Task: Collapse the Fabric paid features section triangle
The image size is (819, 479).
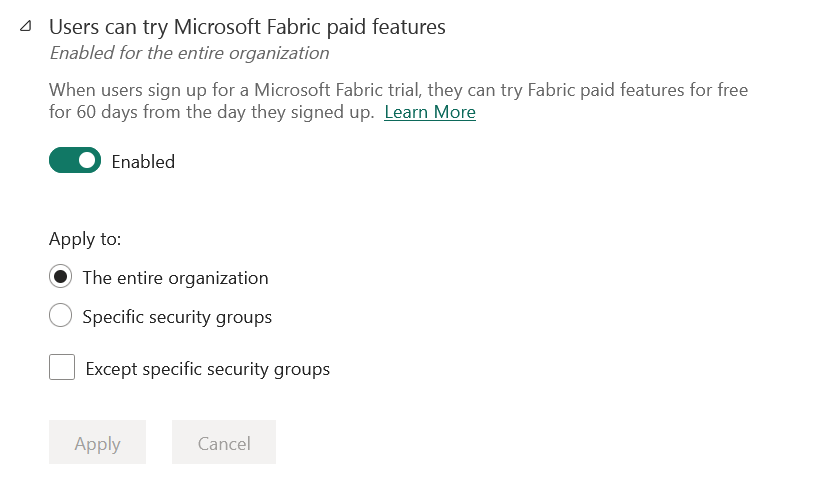Action: 26,27
